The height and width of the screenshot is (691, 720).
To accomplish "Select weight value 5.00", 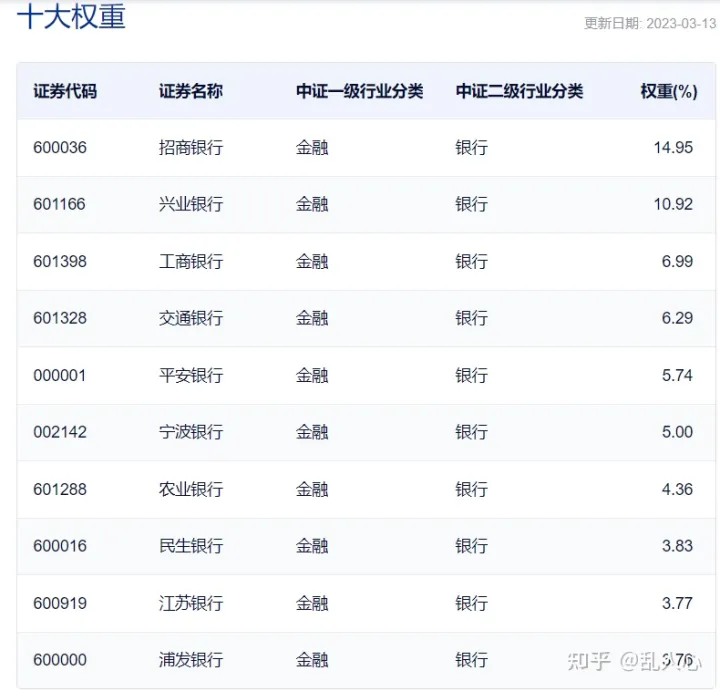I will click(x=677, y=432).
